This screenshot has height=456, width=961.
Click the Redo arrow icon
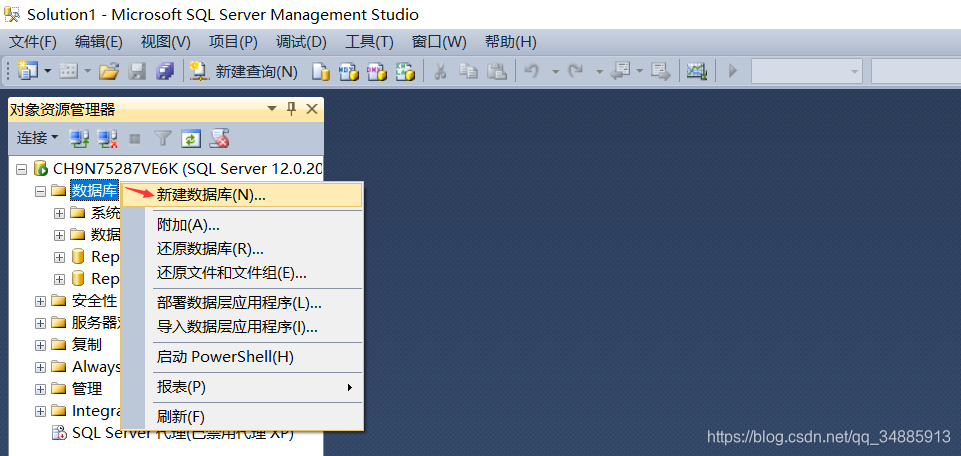click(x=575, y=71)
